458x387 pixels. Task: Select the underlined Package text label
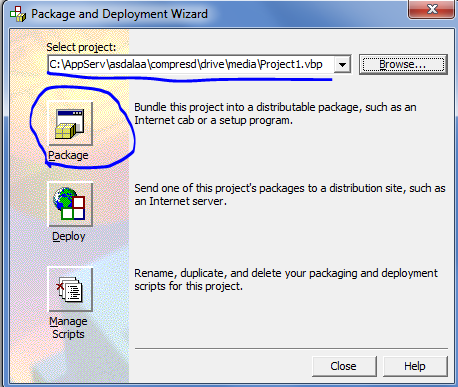pyautogui.click(x=68, y=155)
